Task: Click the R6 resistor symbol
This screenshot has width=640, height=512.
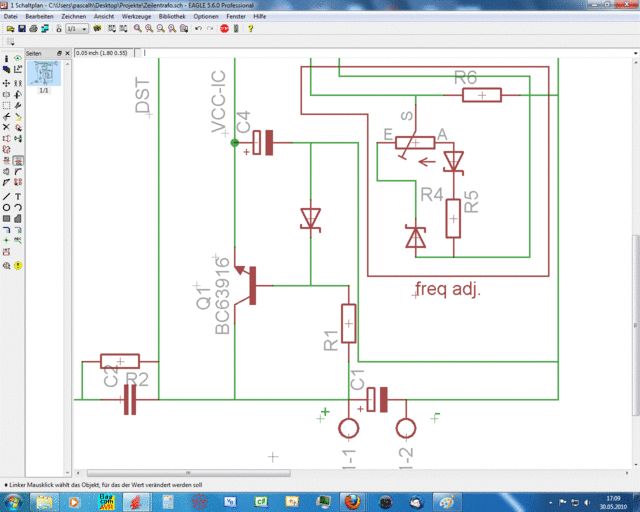Action: coord(482,95)
